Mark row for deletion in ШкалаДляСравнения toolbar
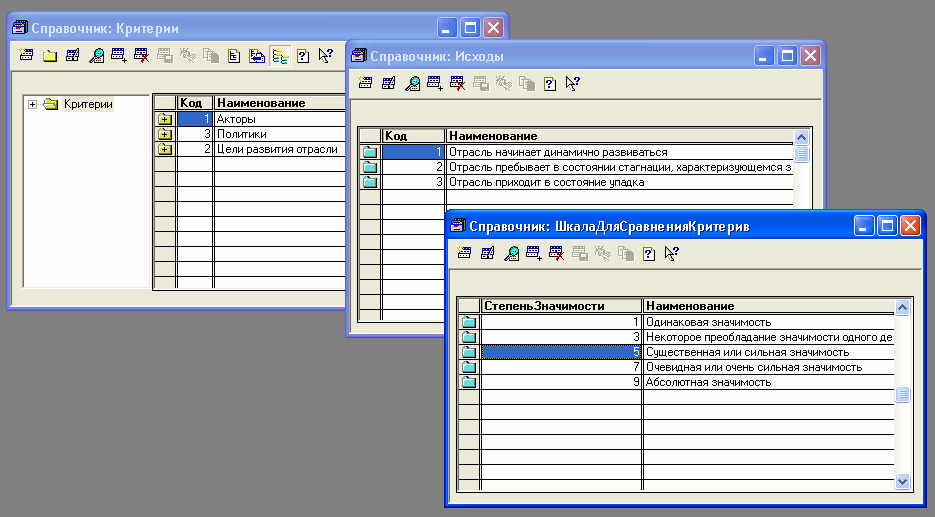 (x=556, y=253)
